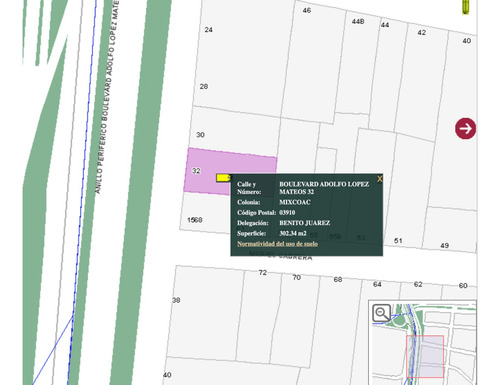
Task: Click the 302.34 m2 superficie value
Action: [293, 233]
